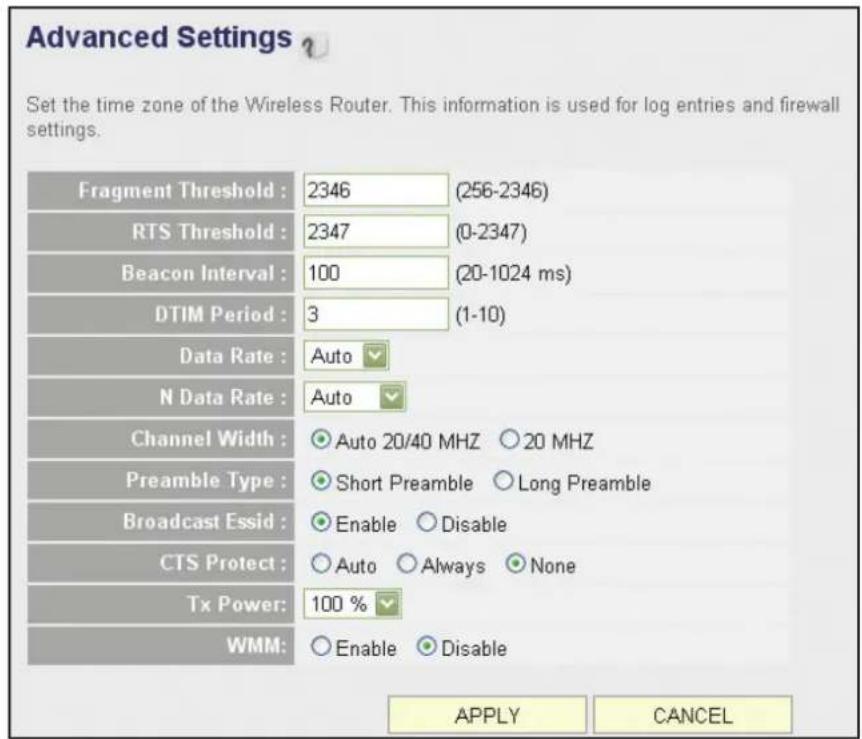Select the Beacon Interval text box

(376, 273)
